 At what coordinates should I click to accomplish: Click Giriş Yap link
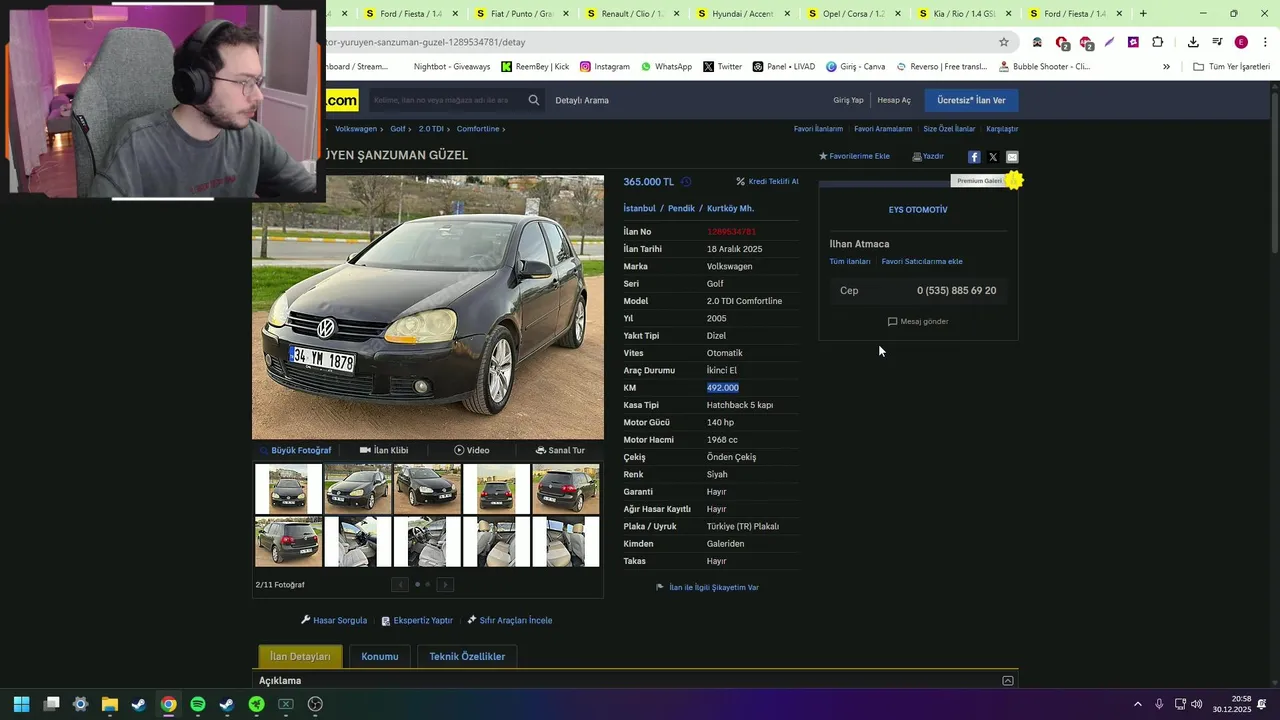click(848, 100)
